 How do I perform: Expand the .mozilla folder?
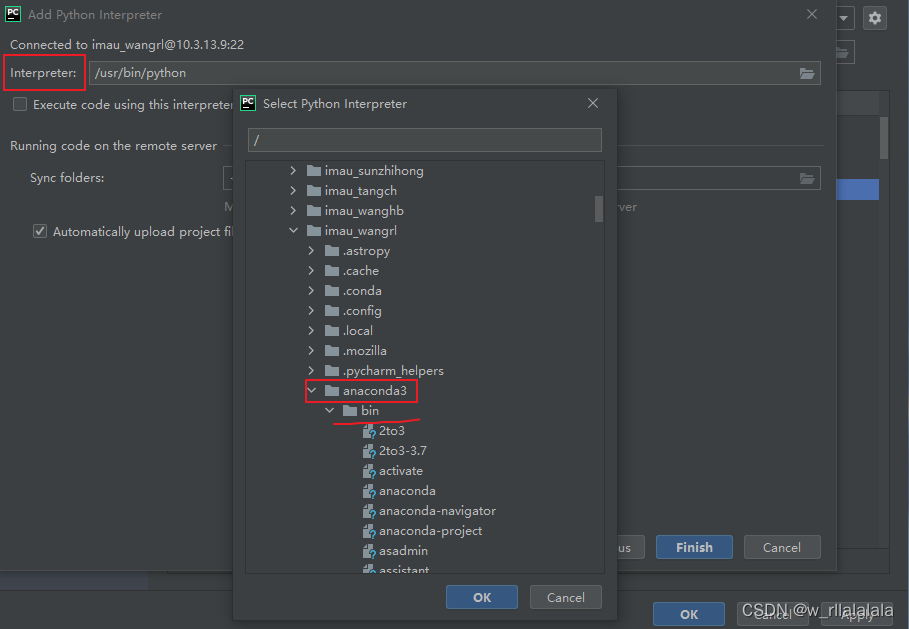point(311,351)
